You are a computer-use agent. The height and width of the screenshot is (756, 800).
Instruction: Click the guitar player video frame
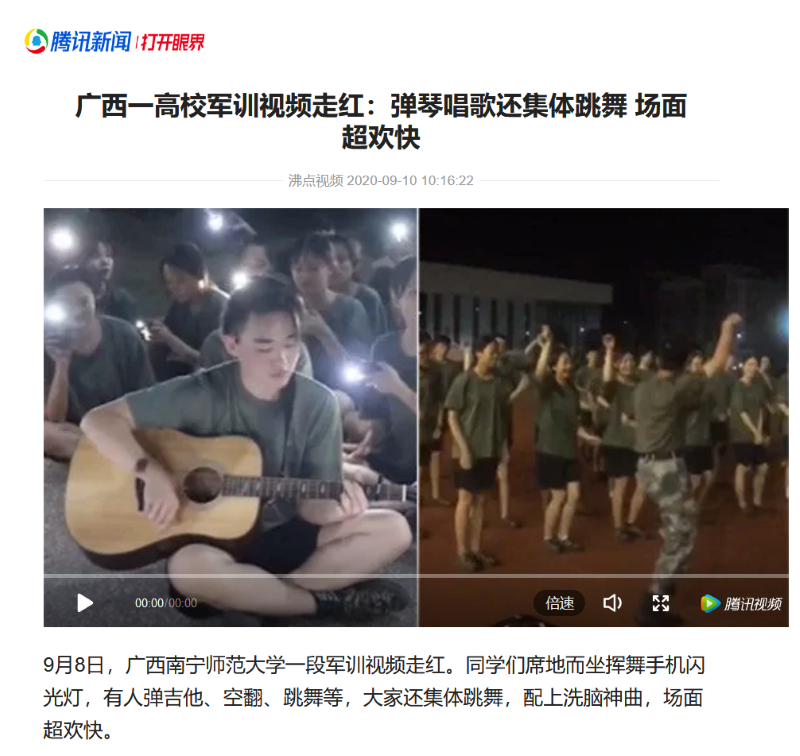click(x=231, y=393)
